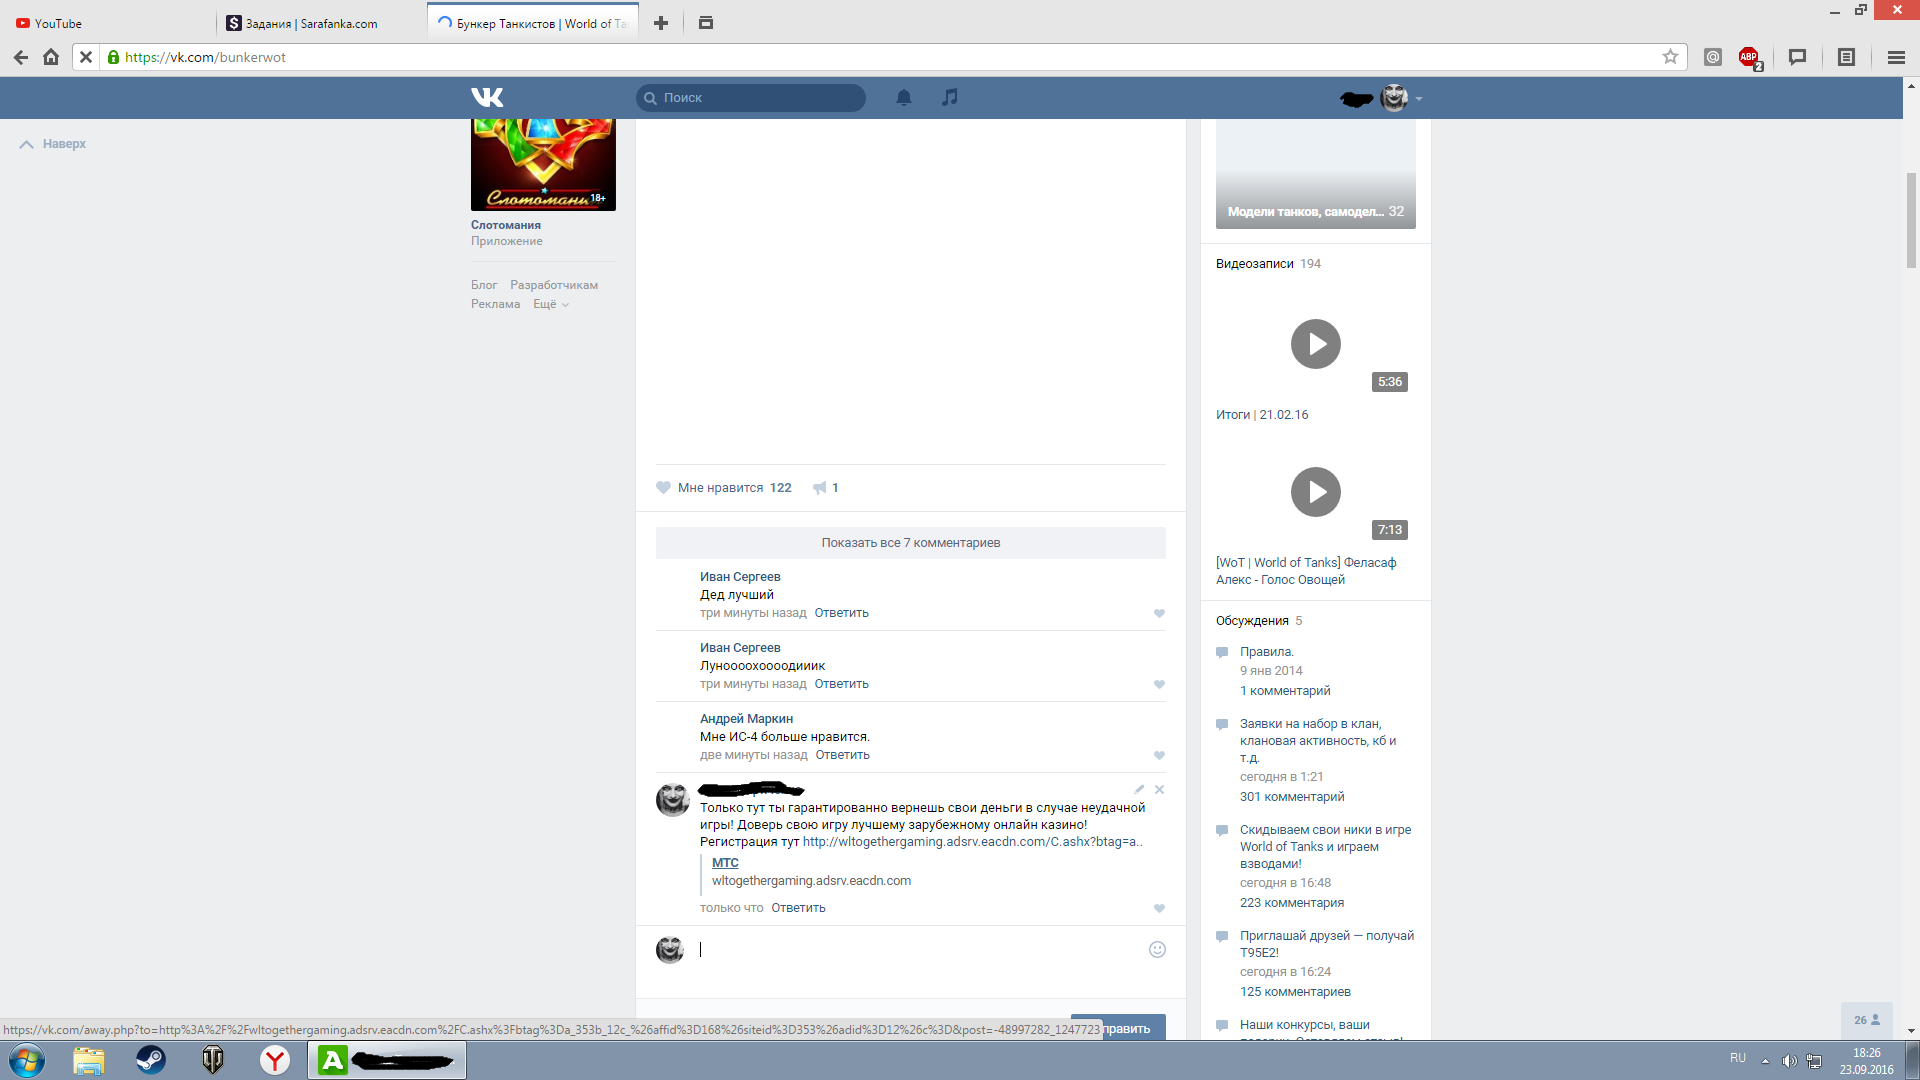Expand Показать все 7 комментариев
This screenshot has width=1920, height=1080.
click(x=910, y=543)
